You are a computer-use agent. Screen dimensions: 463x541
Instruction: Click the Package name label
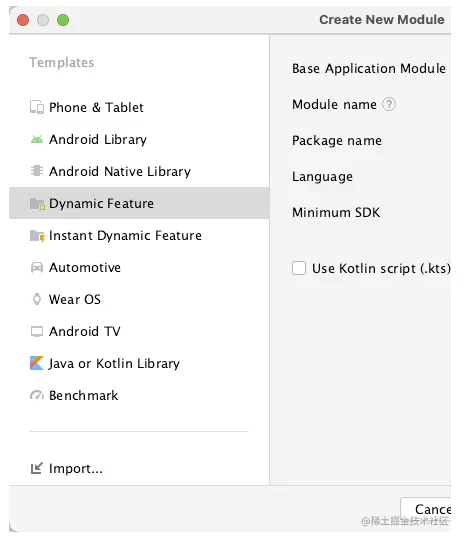click(337, 140)
